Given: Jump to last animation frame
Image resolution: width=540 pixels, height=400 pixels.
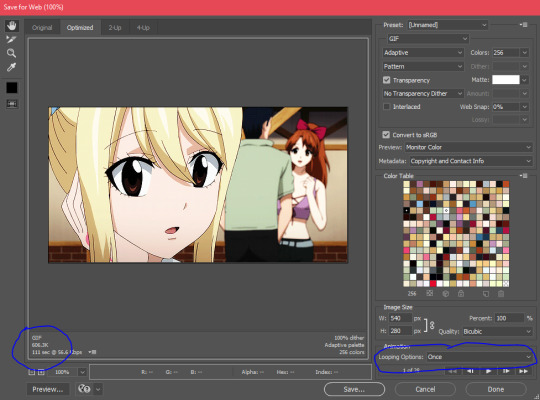Looking at the screenshot, I should [x=523, y=371].
